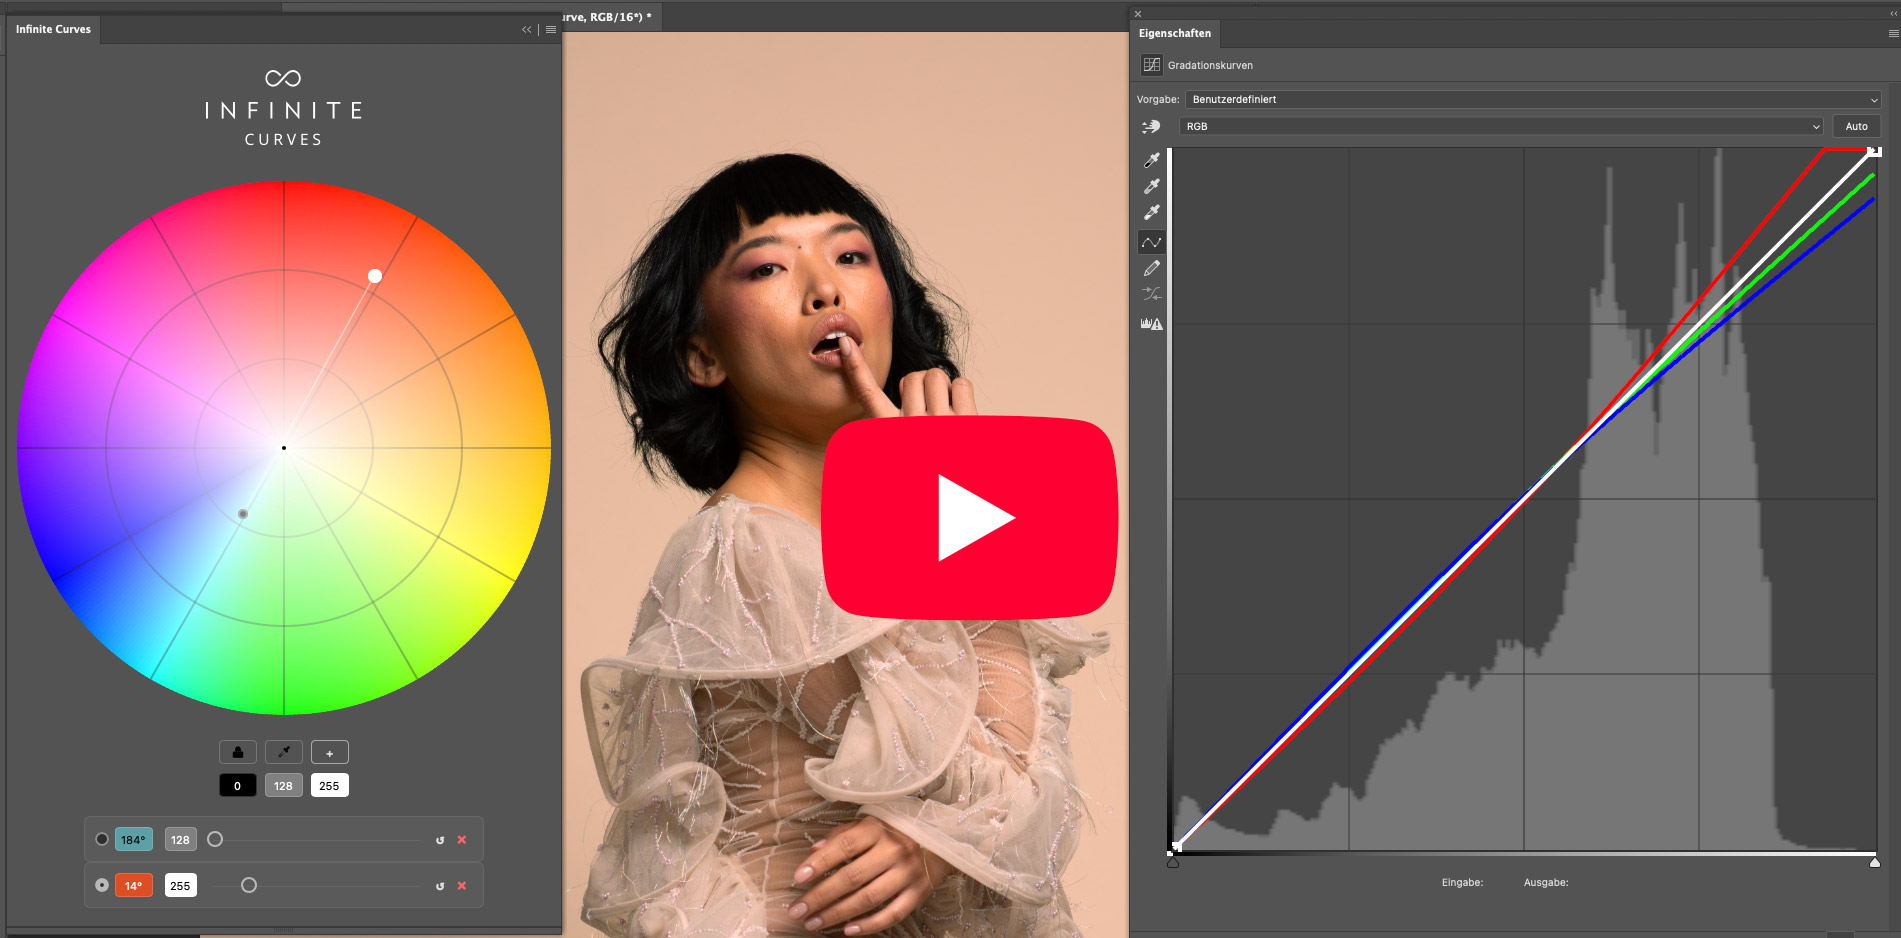
Task: Open the Eigenschaften panel flyout menu
Action: coord(1892,34)
